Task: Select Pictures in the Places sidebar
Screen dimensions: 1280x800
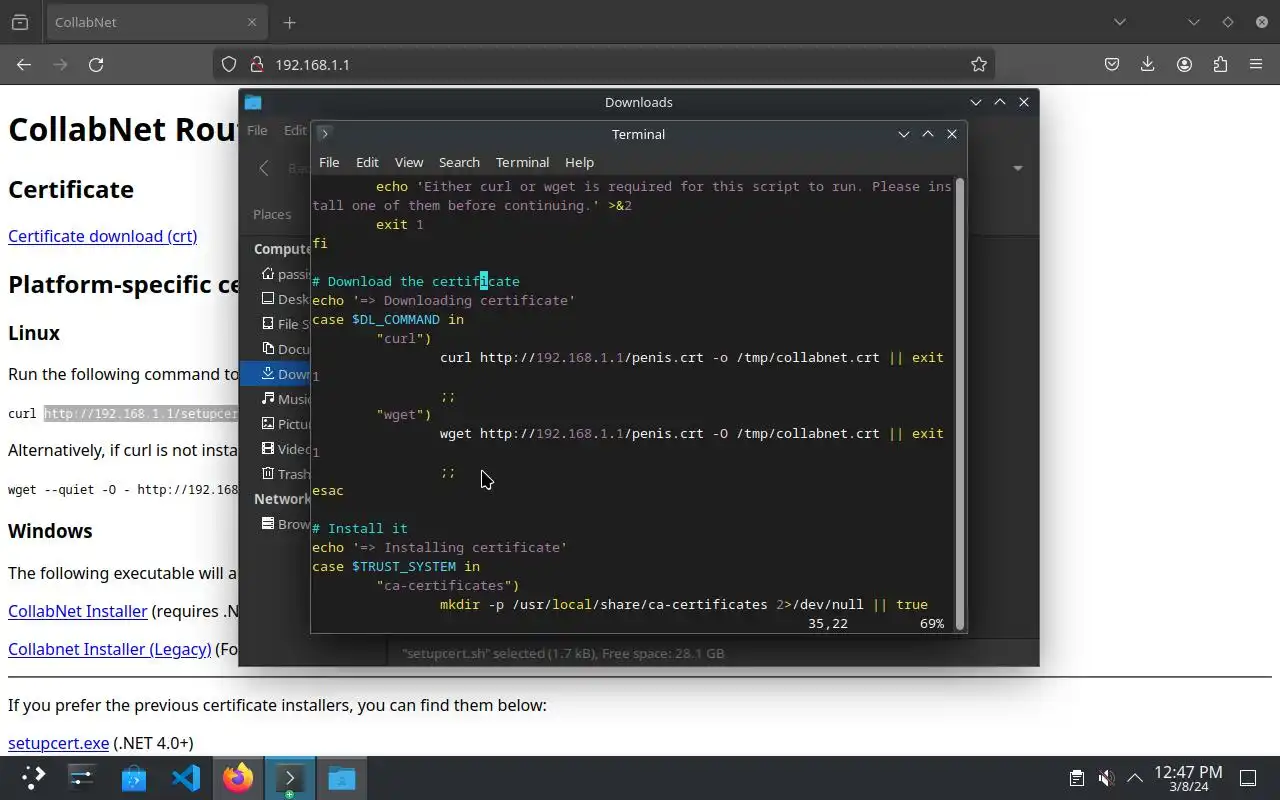Action: tap(284, 424)
